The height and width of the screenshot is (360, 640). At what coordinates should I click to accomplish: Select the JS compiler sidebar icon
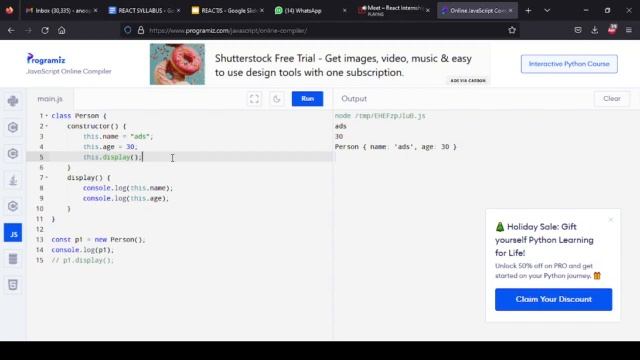point(13,233)
